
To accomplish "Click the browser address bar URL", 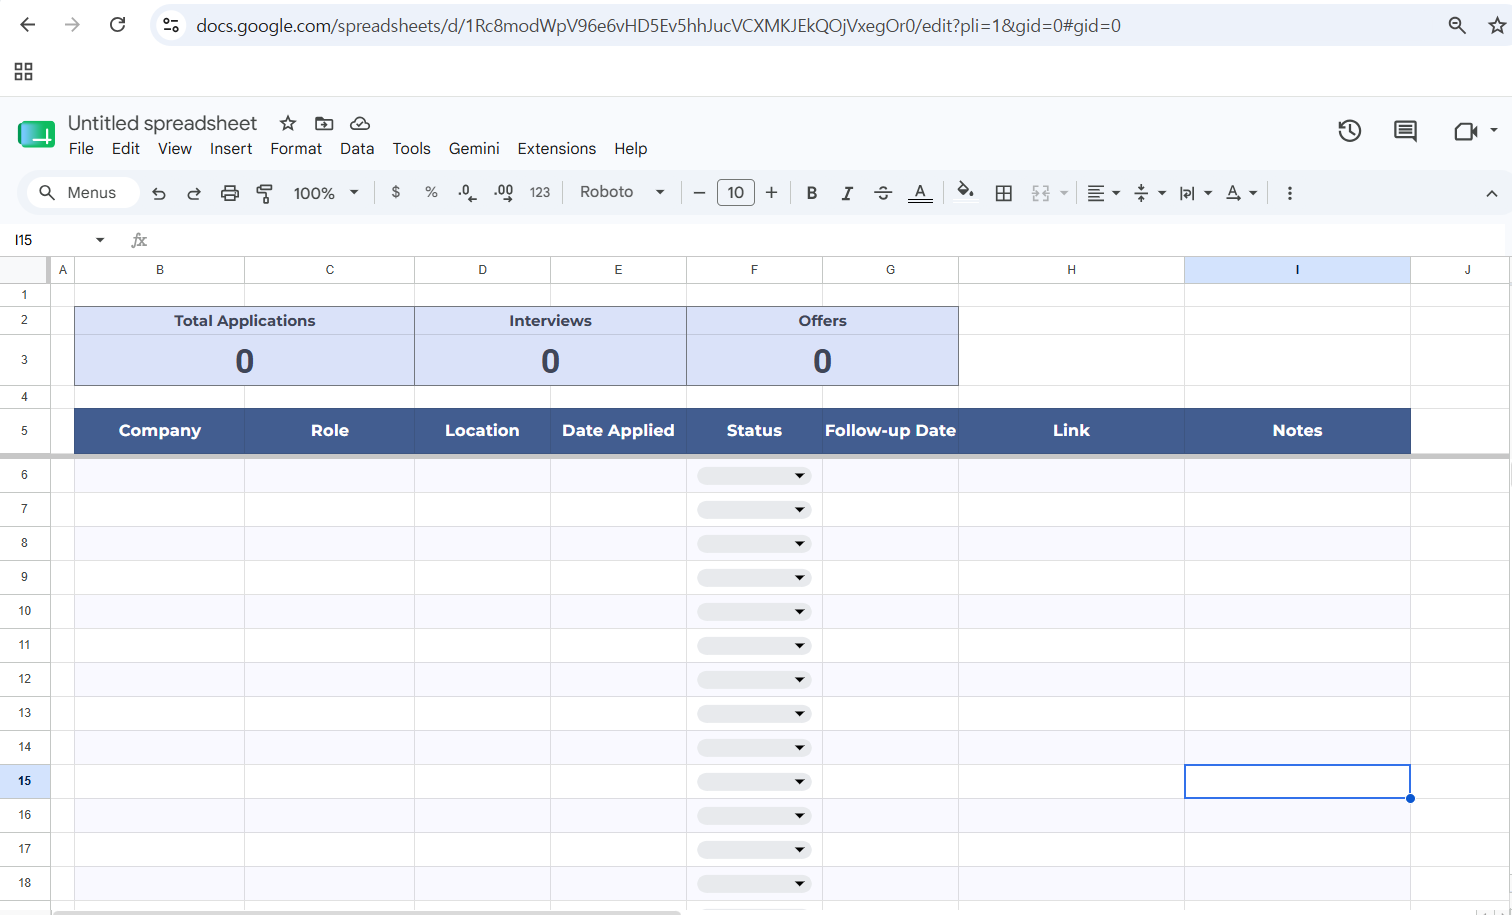I will (658, 25).
